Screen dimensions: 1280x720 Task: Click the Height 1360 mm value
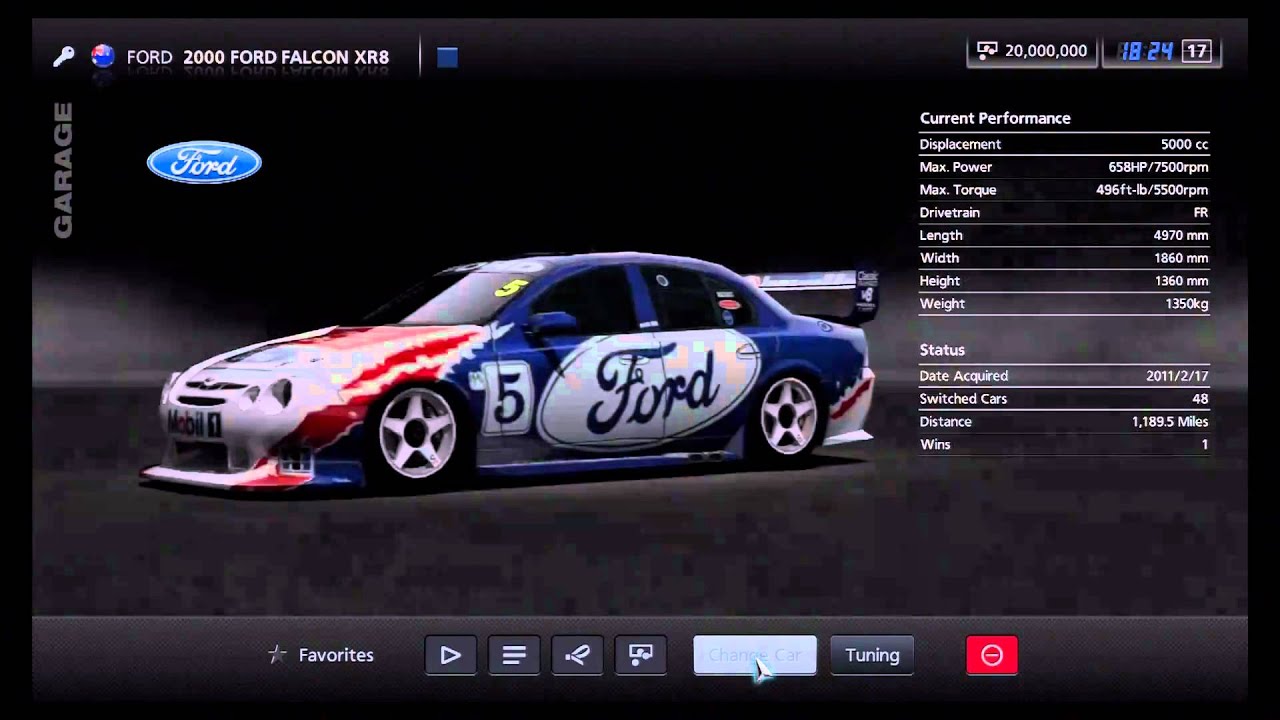point(1181,281)
